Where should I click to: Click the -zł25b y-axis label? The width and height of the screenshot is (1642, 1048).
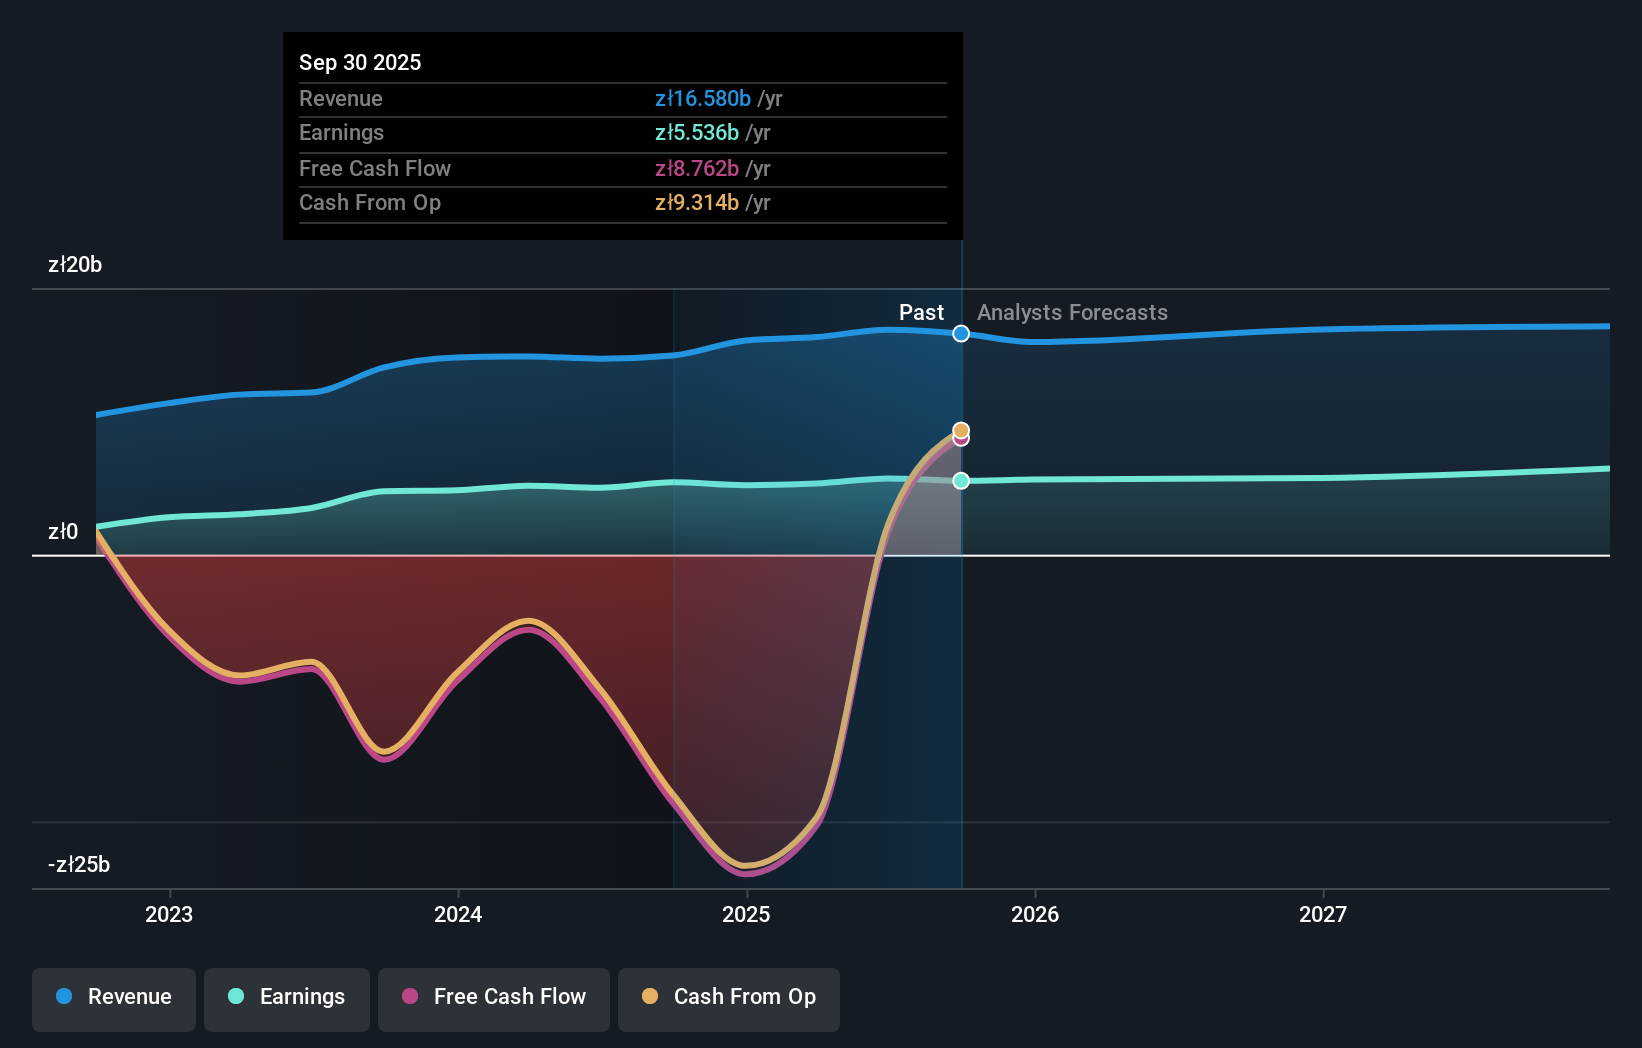[x=79, y=865]
